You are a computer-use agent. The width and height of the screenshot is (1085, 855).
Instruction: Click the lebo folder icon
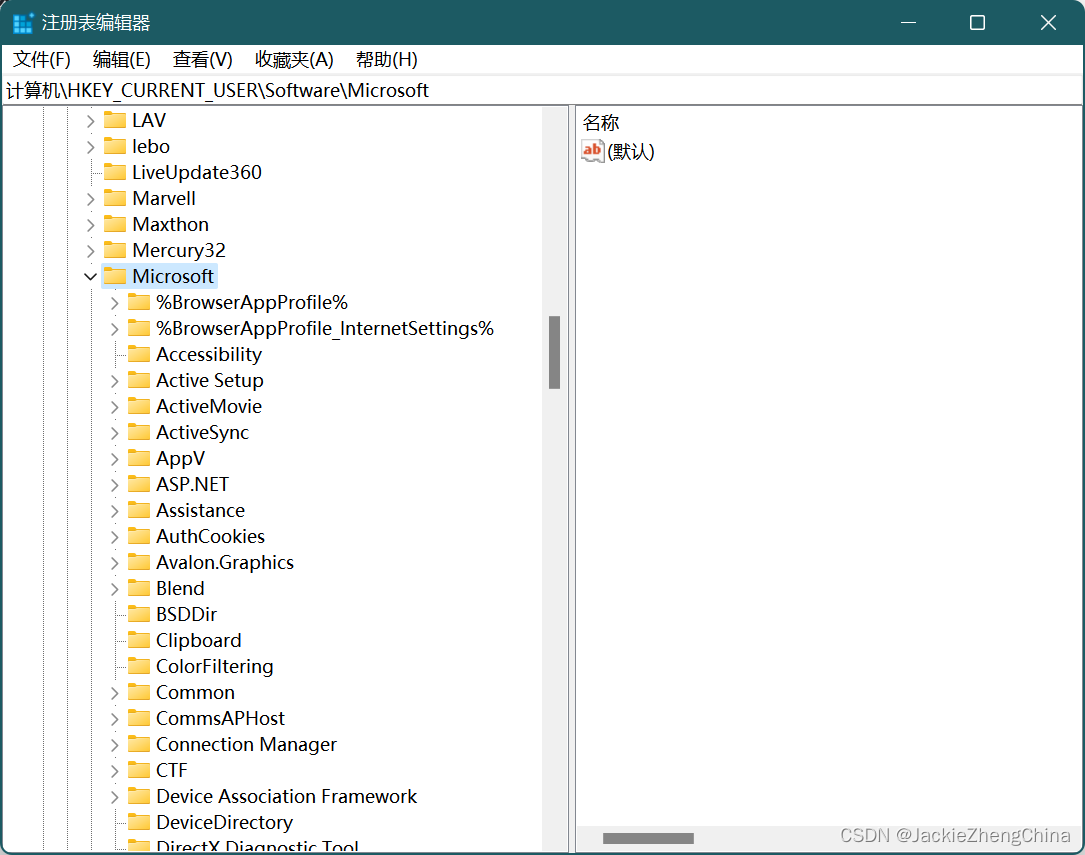(115, 146)
